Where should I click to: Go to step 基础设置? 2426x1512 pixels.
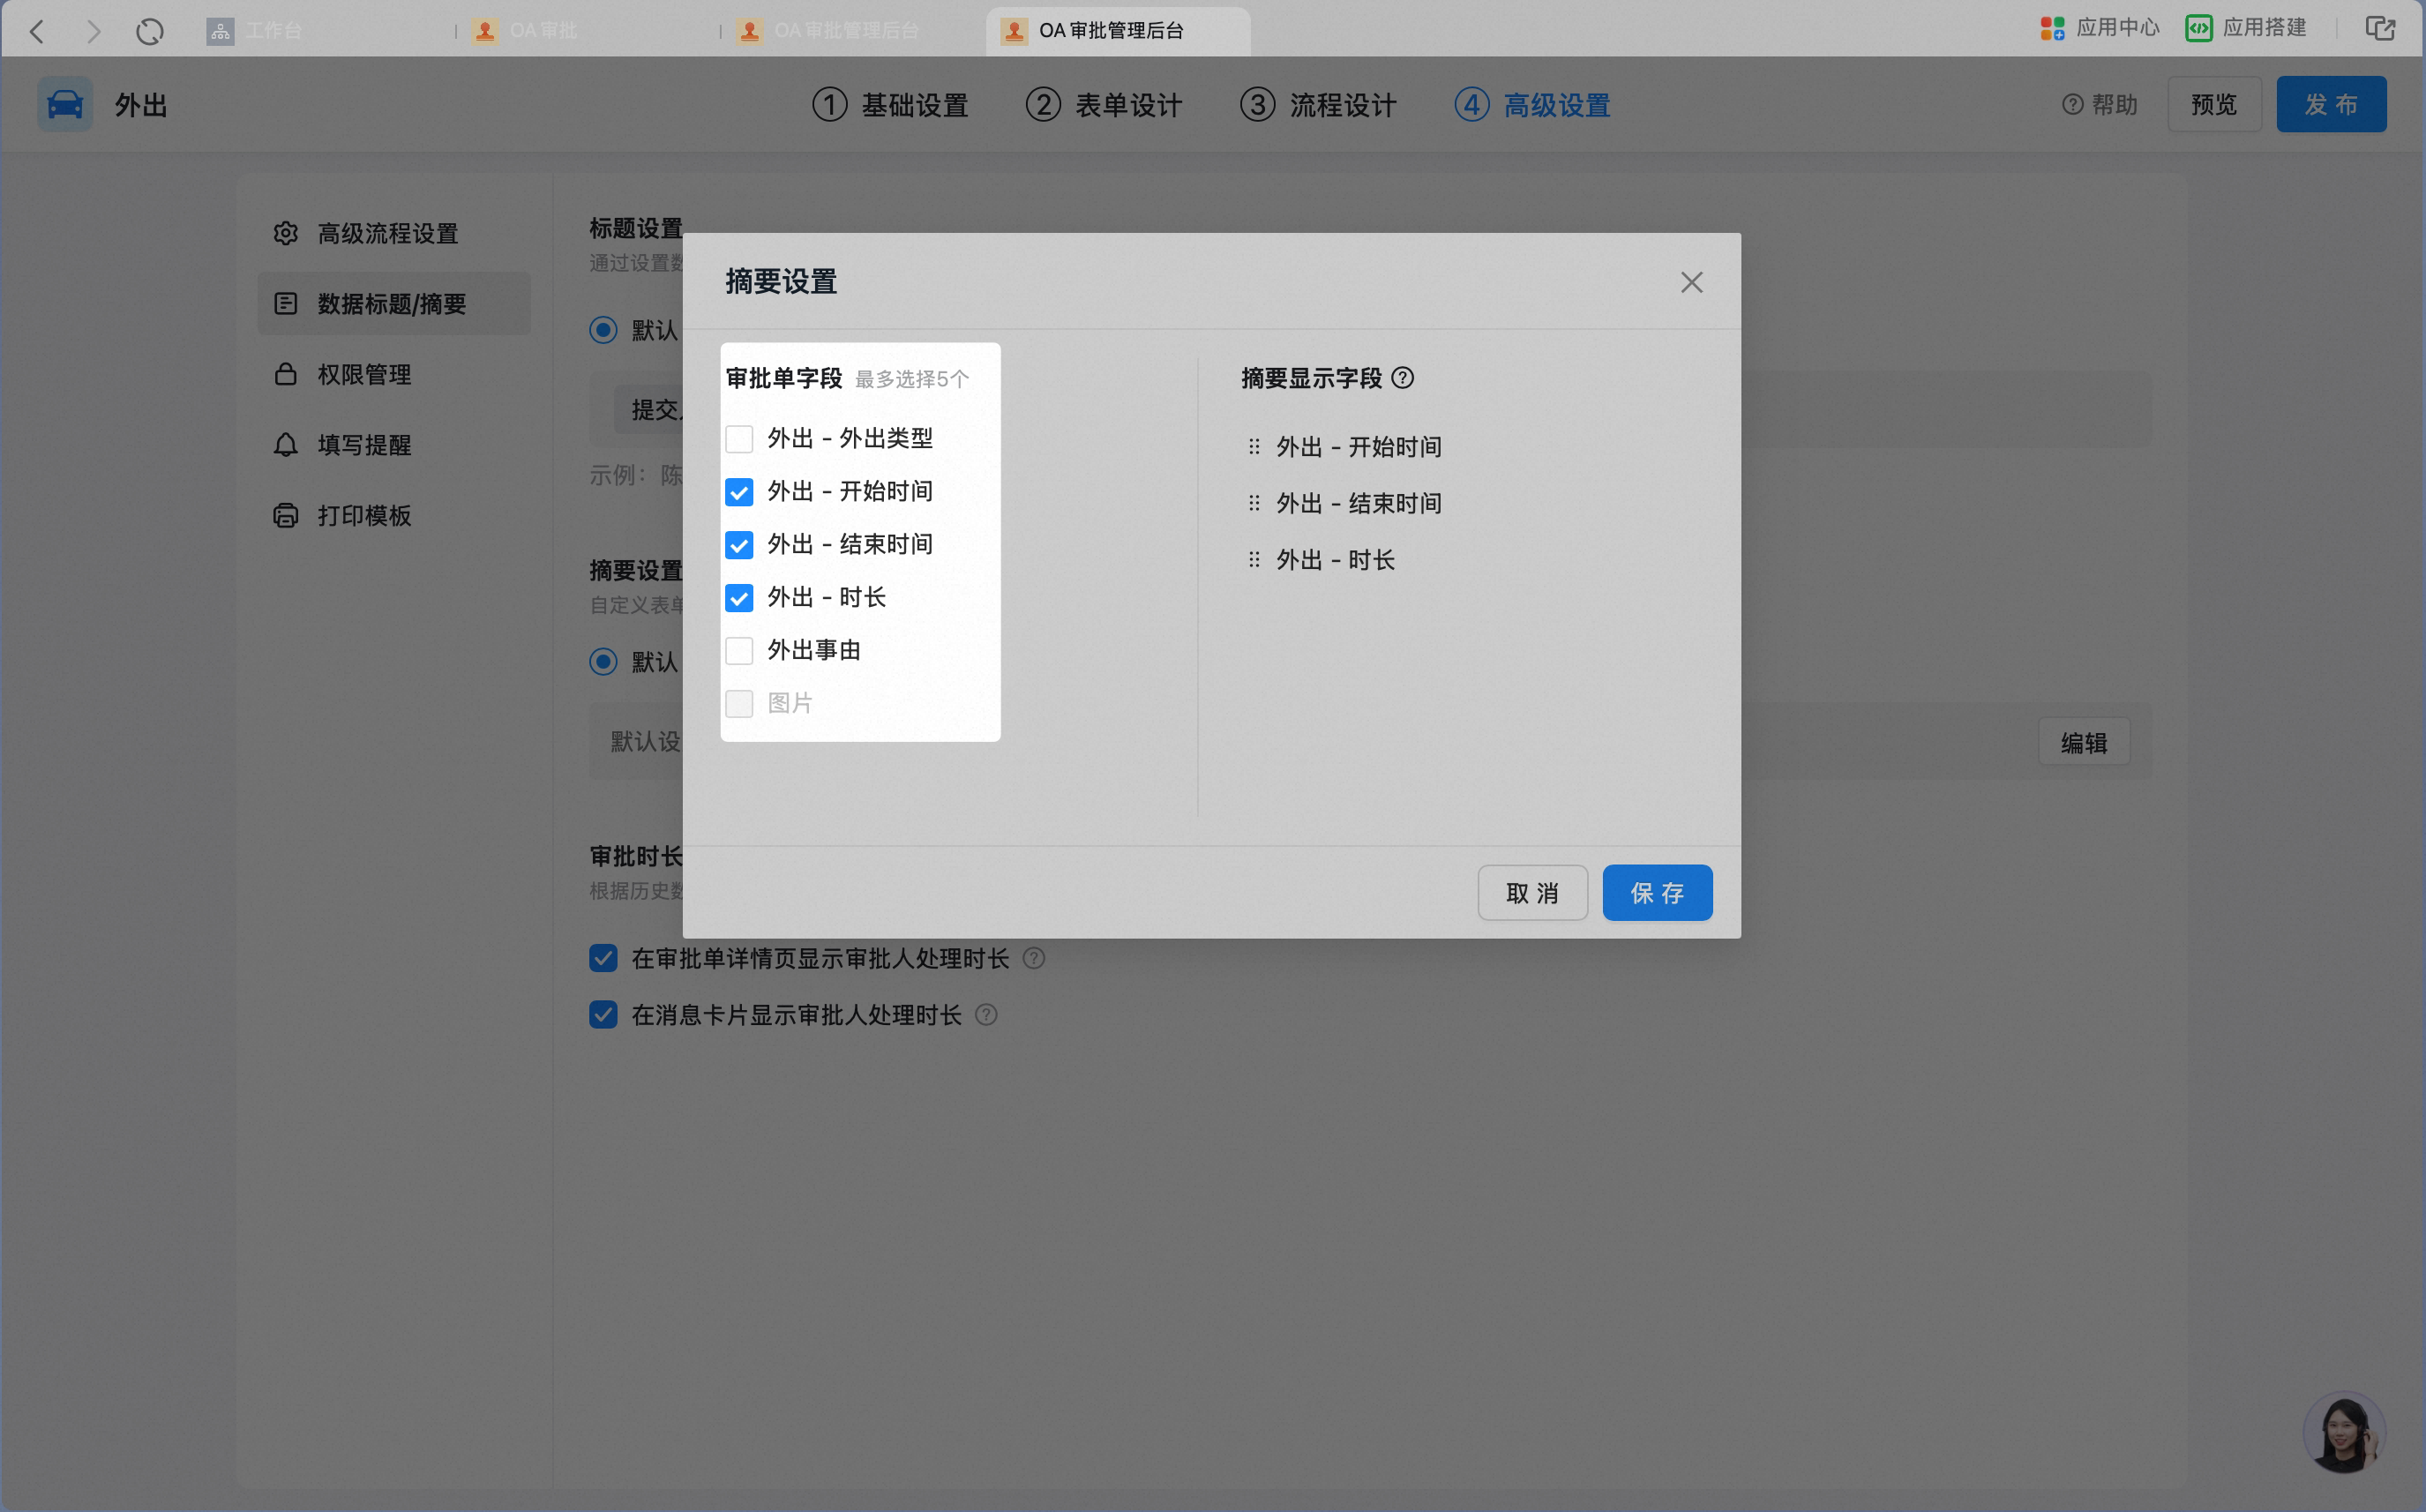pyautogui.click(x=890, y=104)
